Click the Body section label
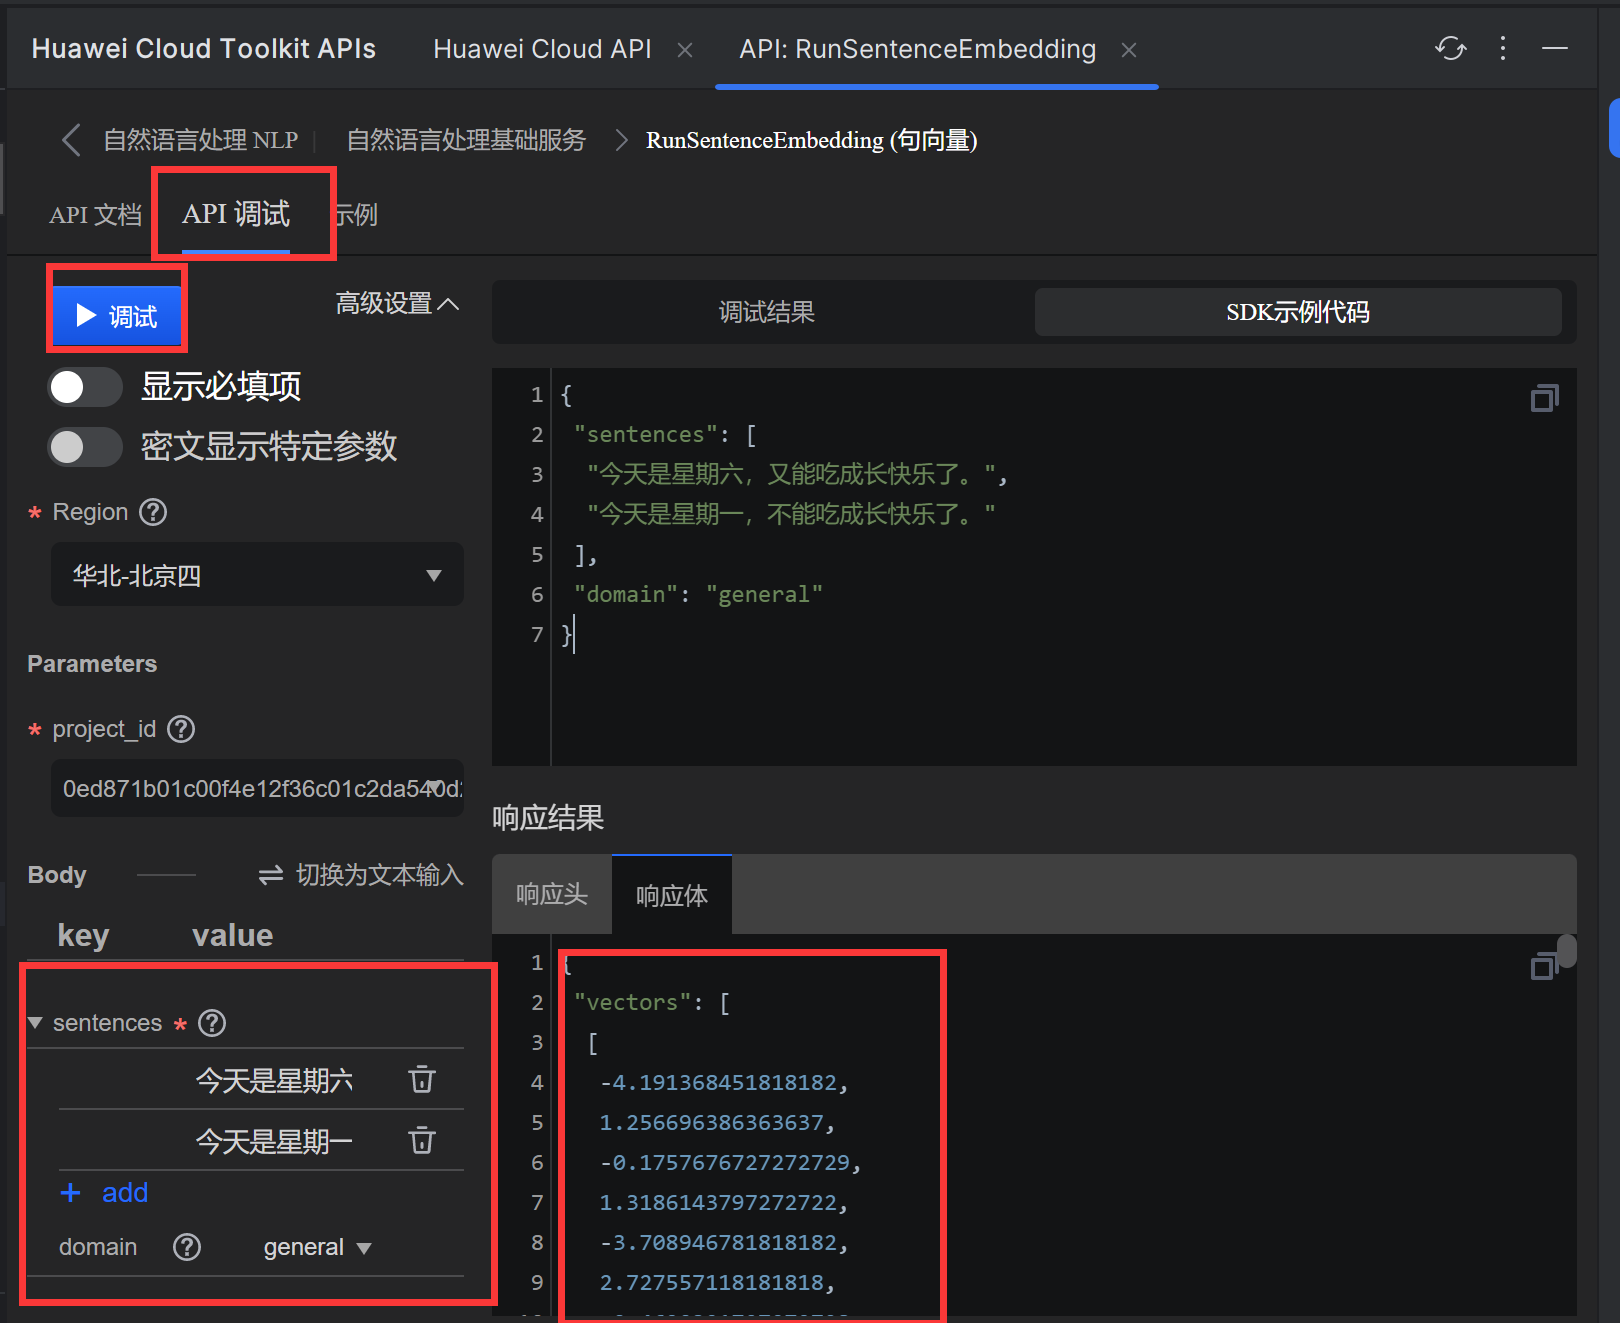Screen dimensions: 1620x1323 coord(57,875)
